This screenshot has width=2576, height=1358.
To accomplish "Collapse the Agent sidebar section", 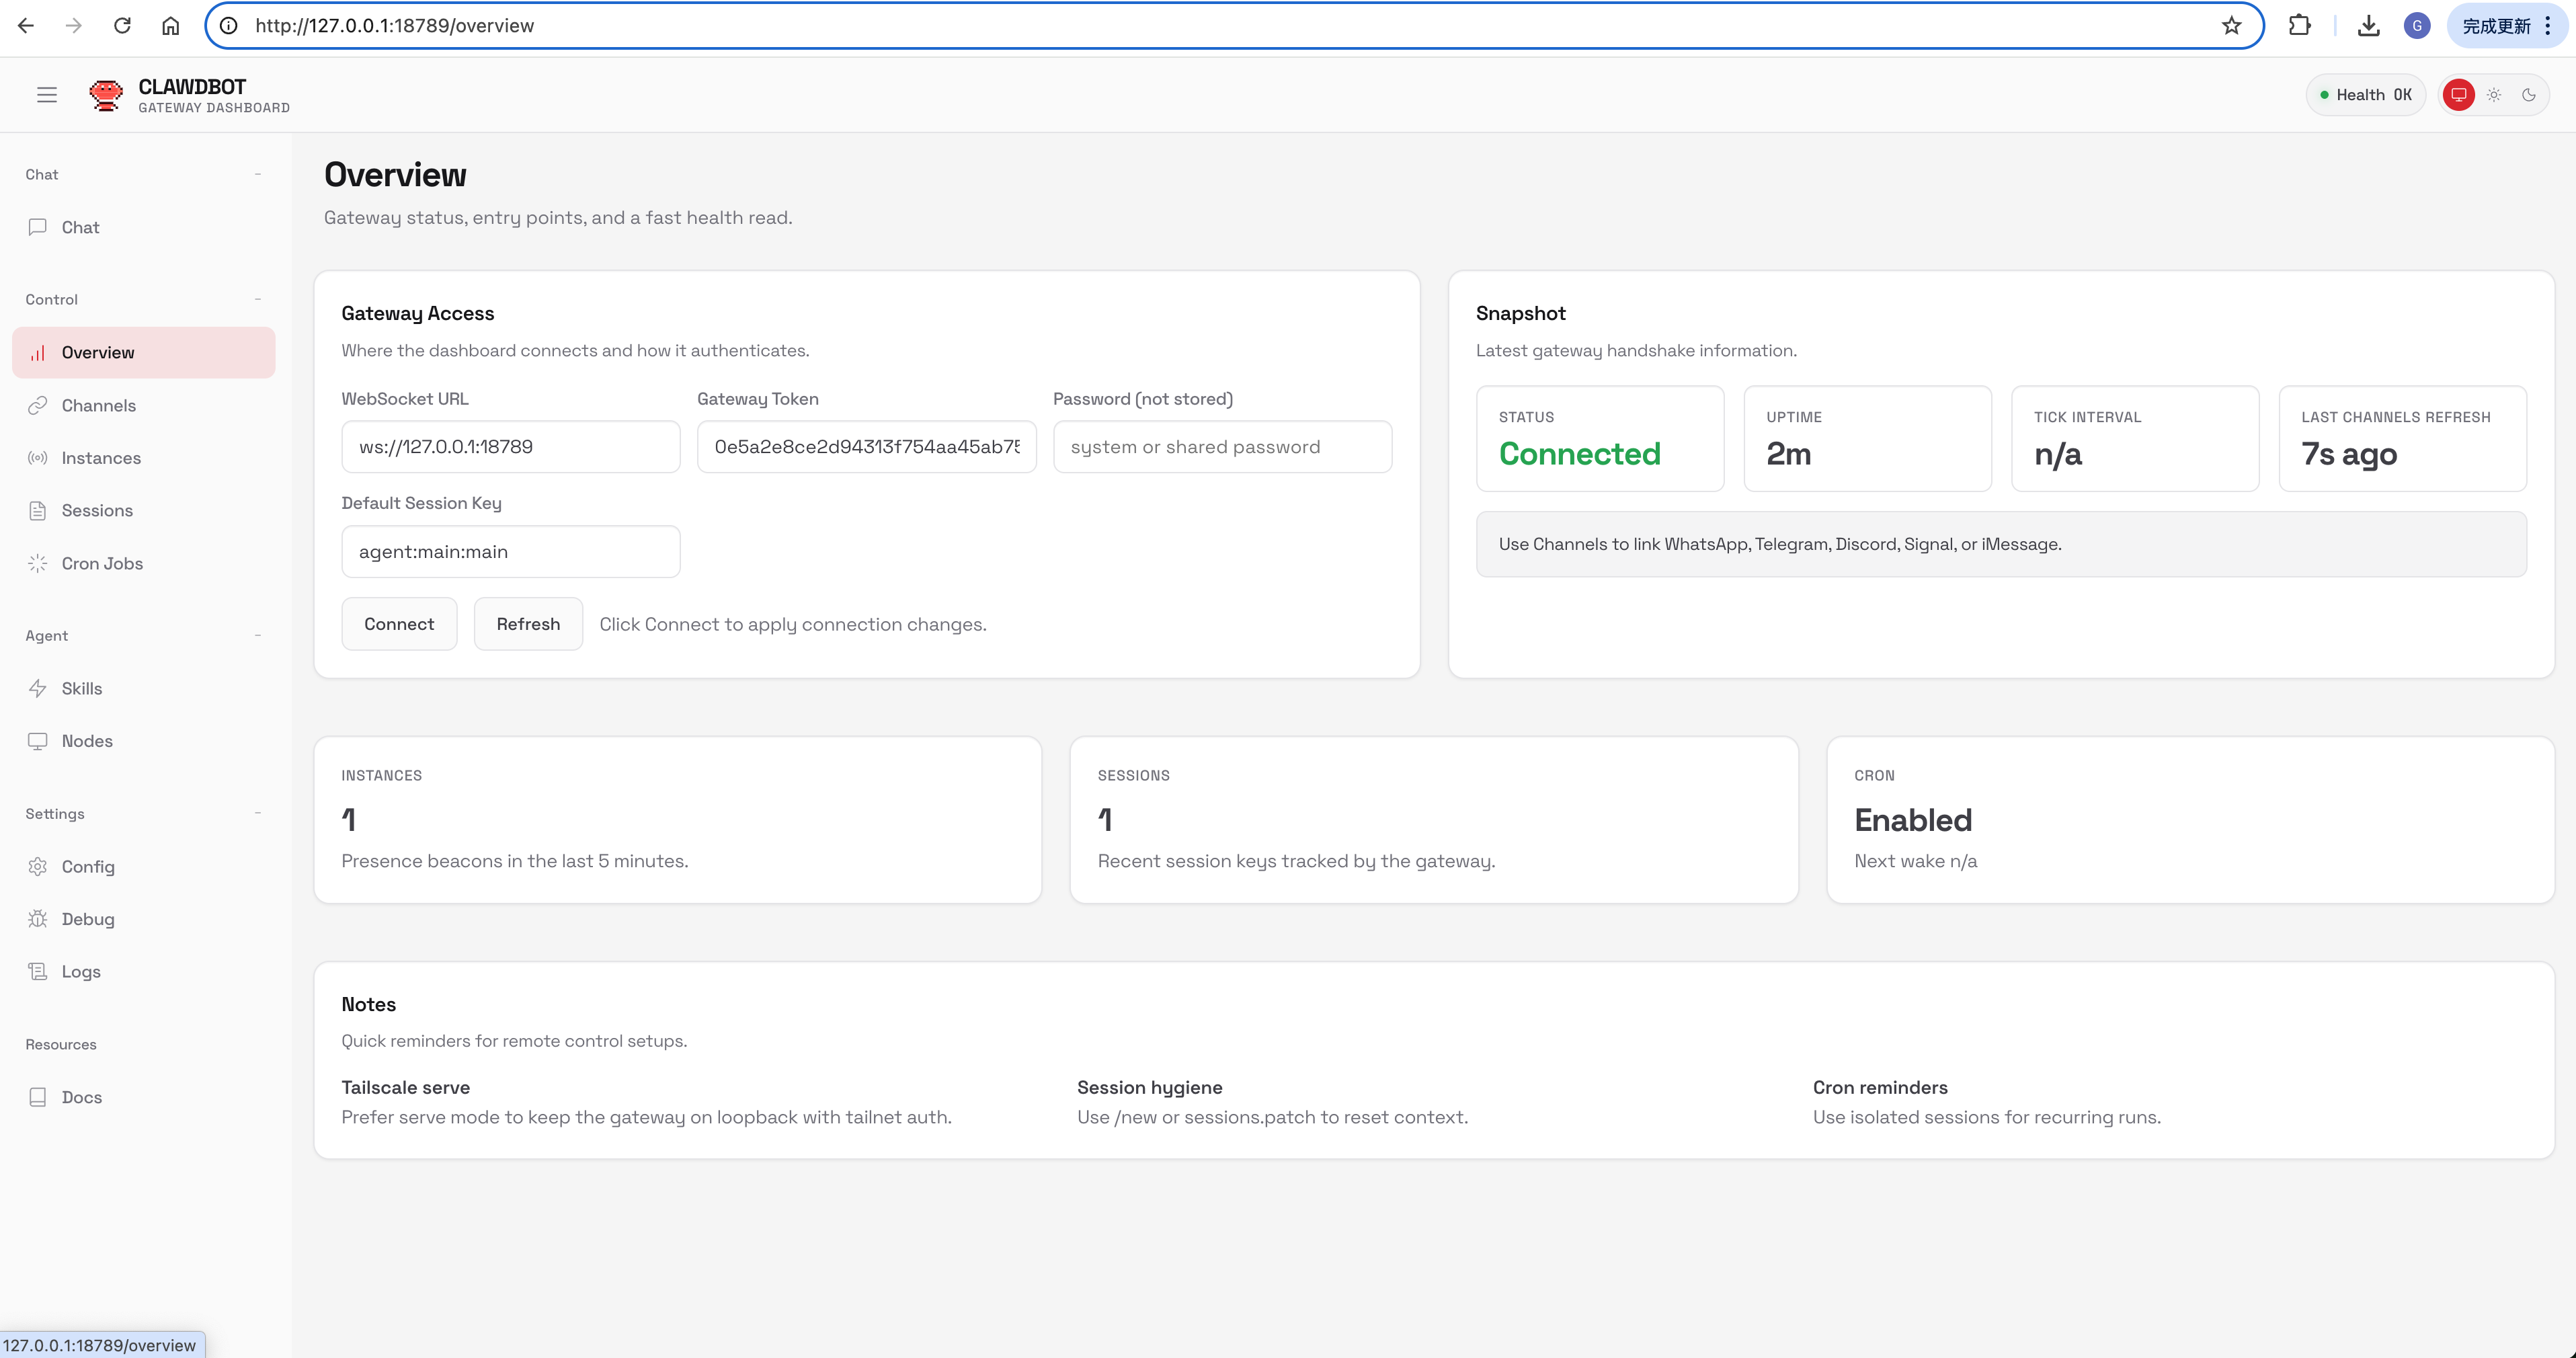I will [x=258, y=635].
